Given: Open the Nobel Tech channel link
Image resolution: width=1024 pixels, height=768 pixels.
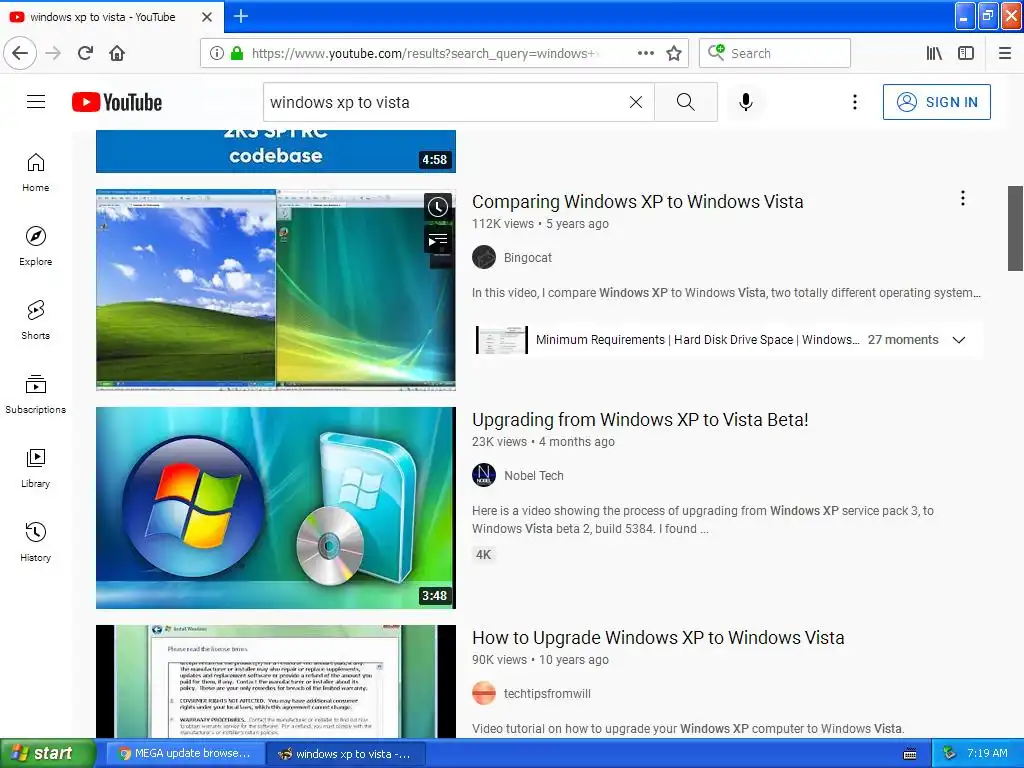Looking at the screenshot, I should tap(534, 476).
